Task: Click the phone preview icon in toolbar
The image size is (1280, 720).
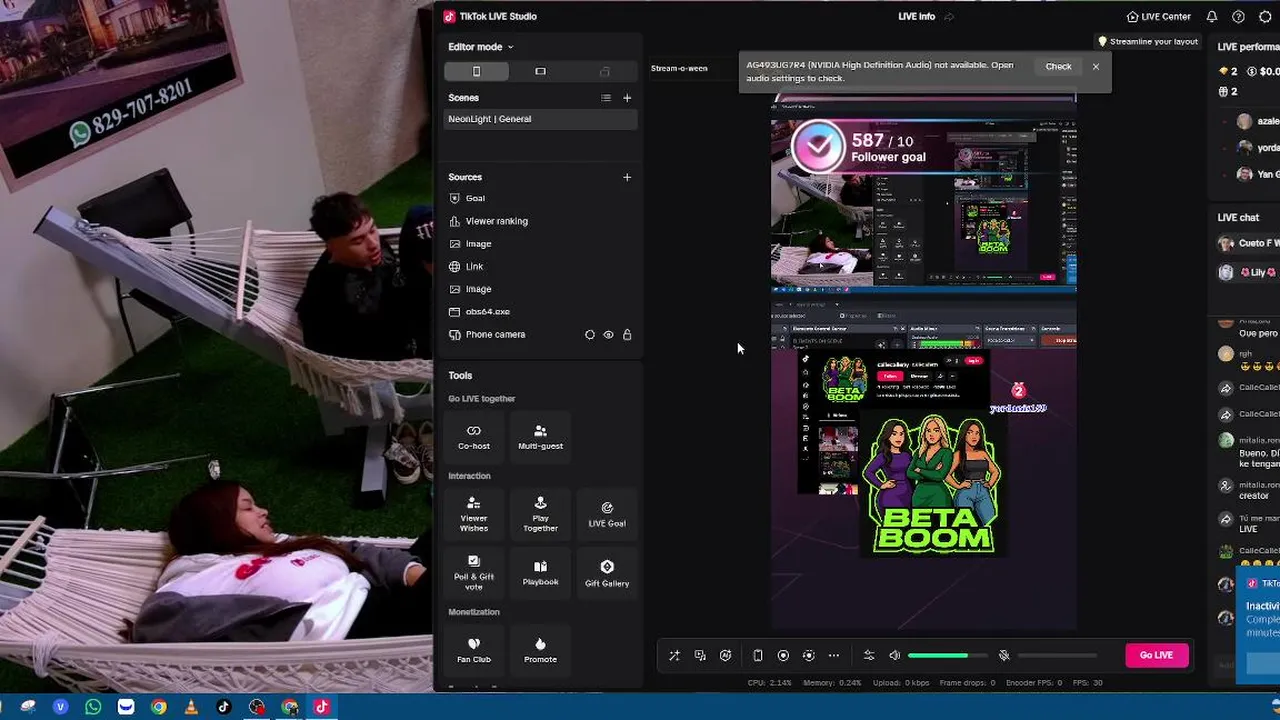Action: point(758,656)
